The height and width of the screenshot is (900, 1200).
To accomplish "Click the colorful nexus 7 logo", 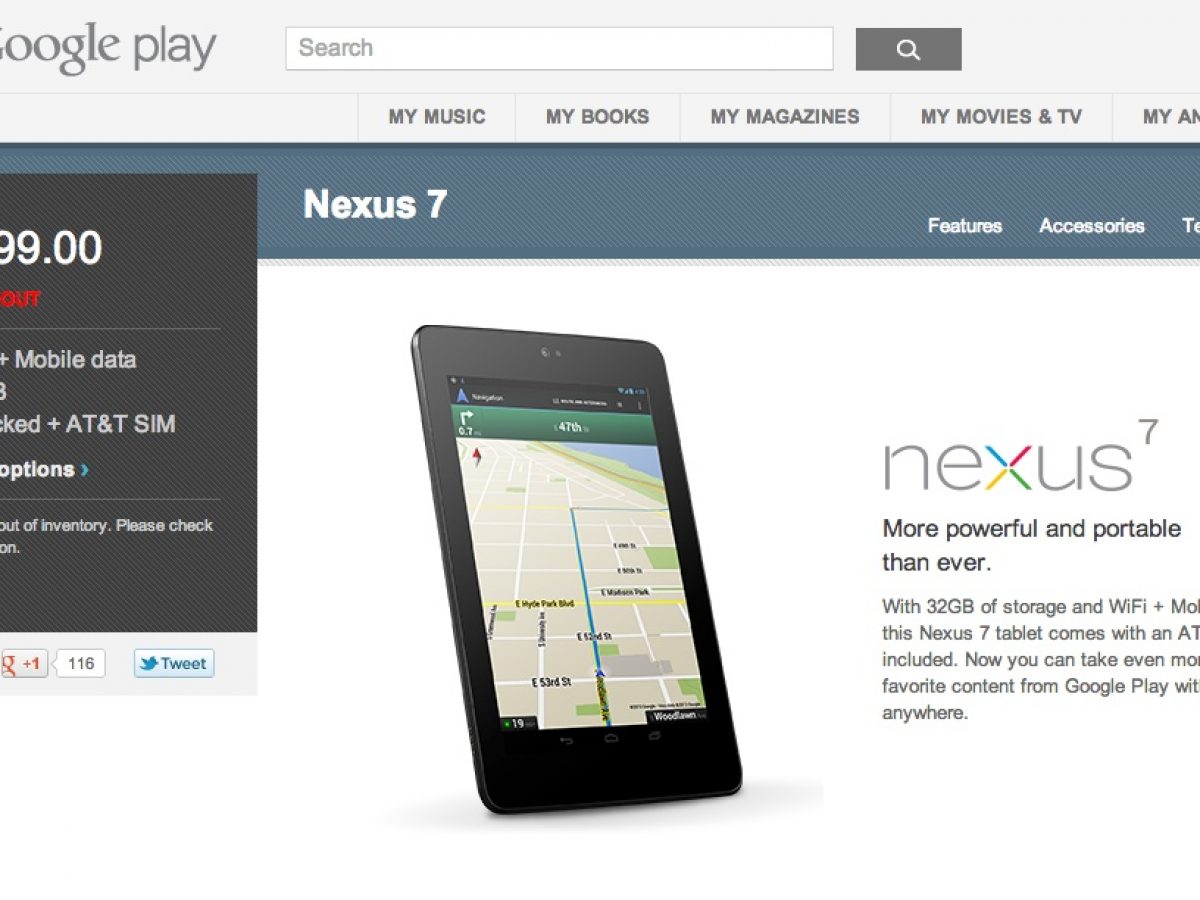I will tap(1021, 456).
